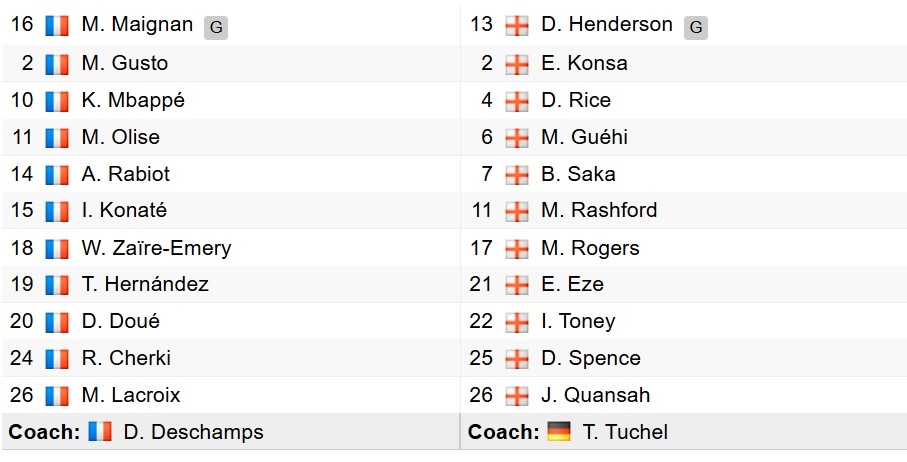Click the French flag beside M. Maignan
Image resolution: width=907 pixels, height=462 pixels.
pos(57,25)
